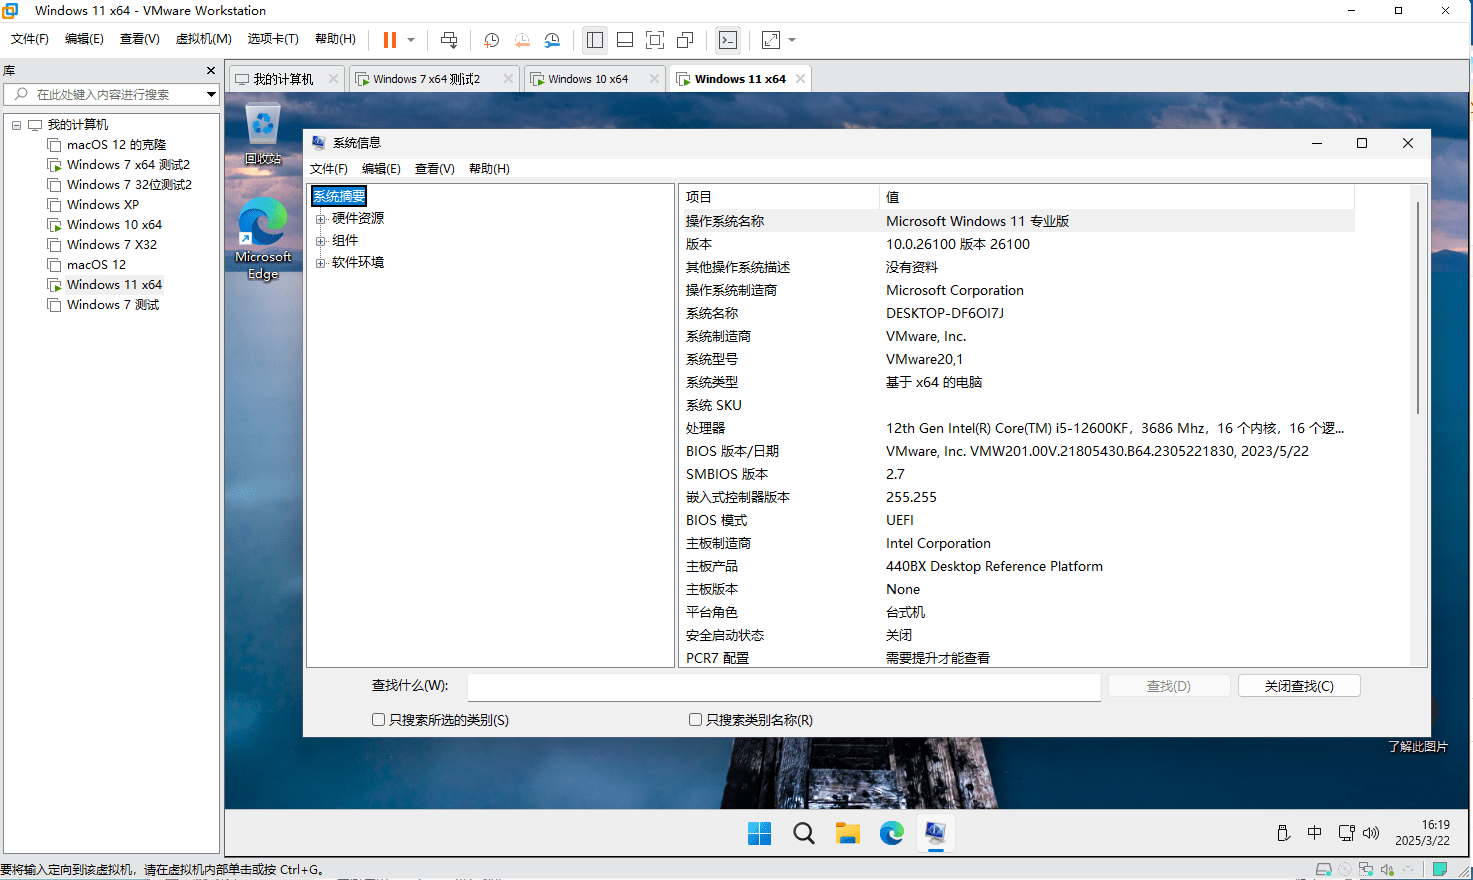Open the Recycle Bin desktop icon
The image size is (1473, 880).
263,135
